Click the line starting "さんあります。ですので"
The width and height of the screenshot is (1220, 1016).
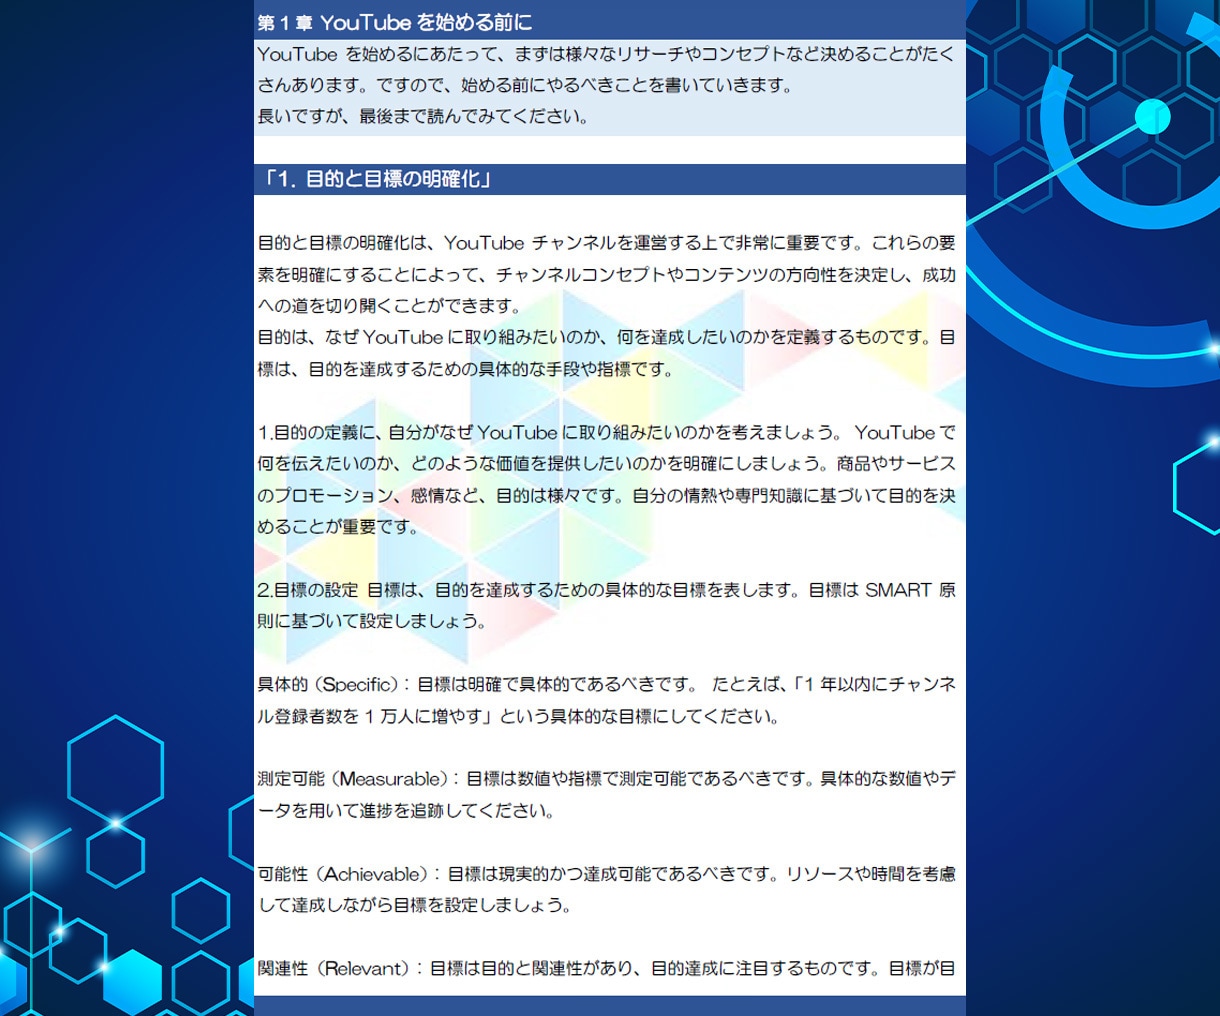[x=525, y=85]
